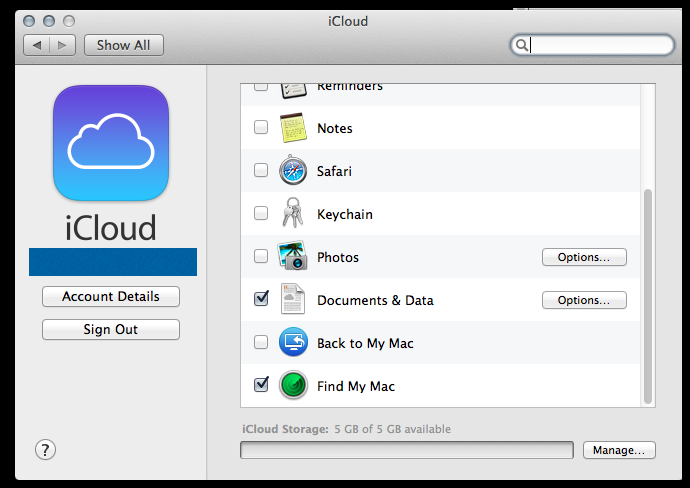Enable the Back to My Mac checkbox

tap(261, 342)
